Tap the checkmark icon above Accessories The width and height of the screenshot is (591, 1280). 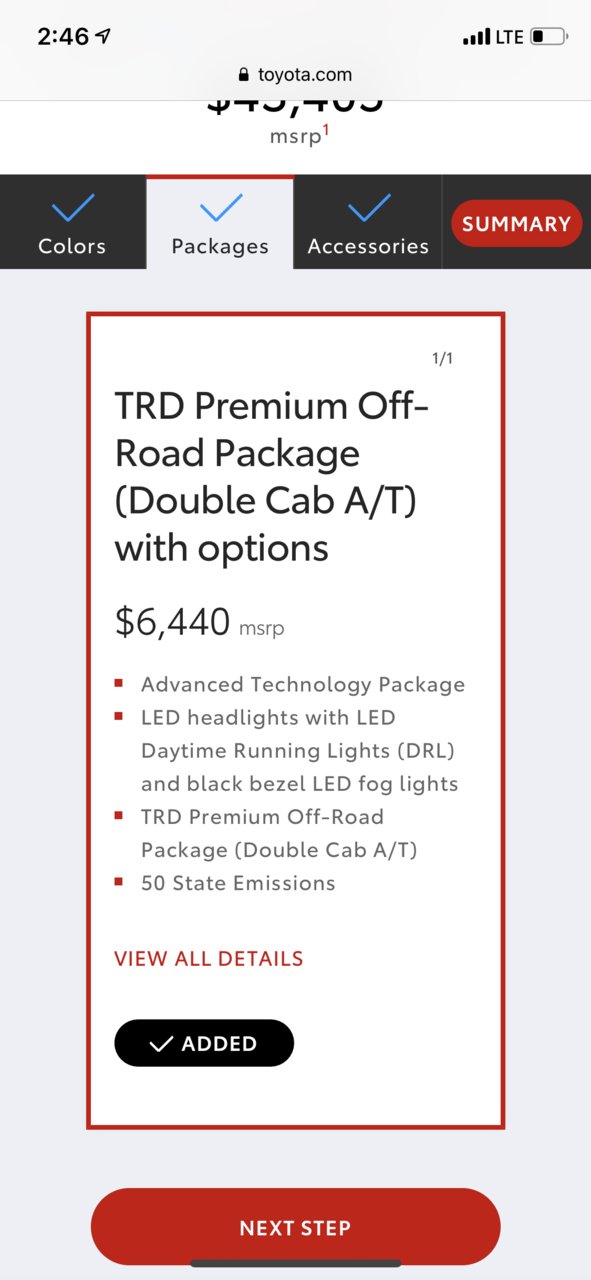point(369,208)
